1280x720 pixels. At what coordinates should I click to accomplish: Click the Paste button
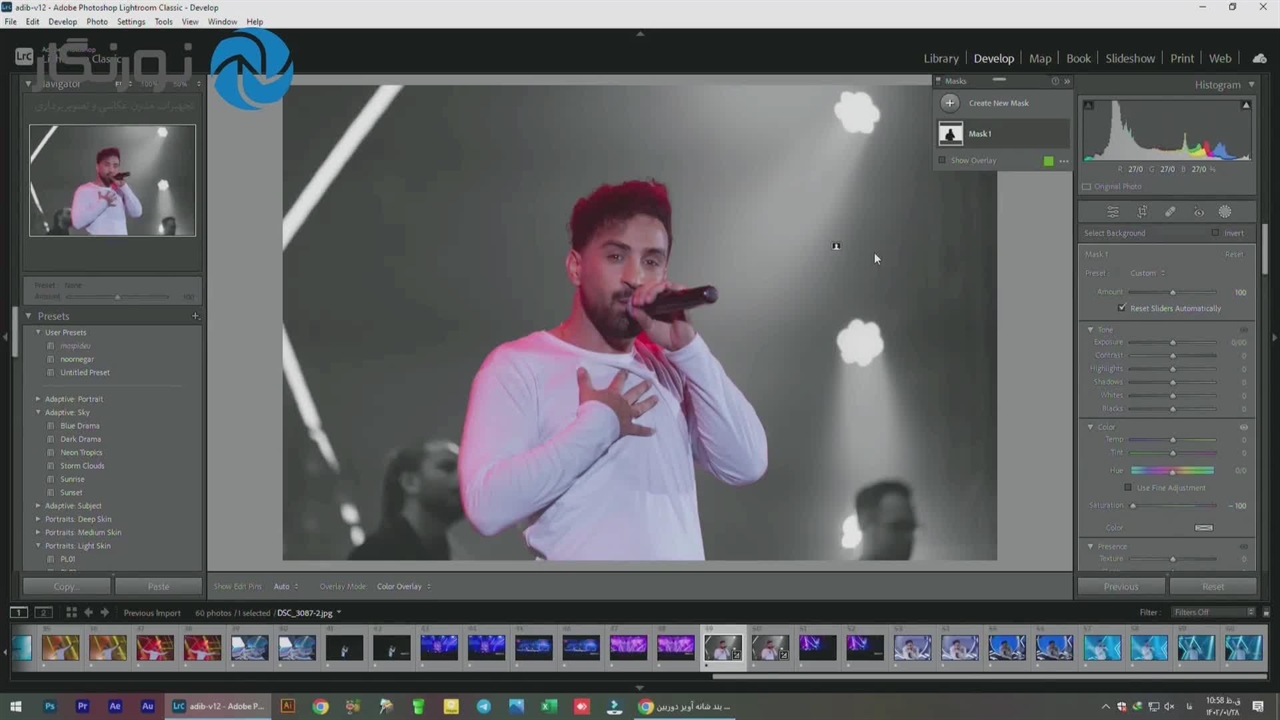(158, 587)
